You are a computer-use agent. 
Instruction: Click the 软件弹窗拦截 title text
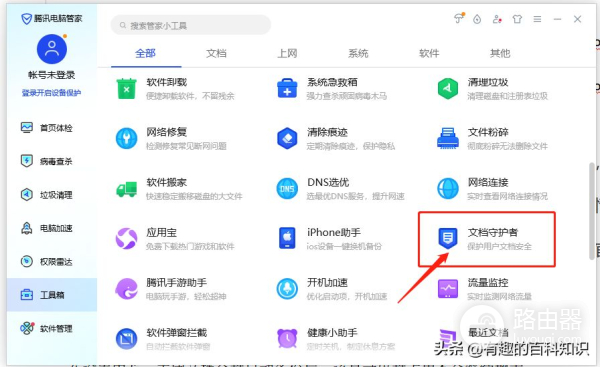(x=176, y=333)
